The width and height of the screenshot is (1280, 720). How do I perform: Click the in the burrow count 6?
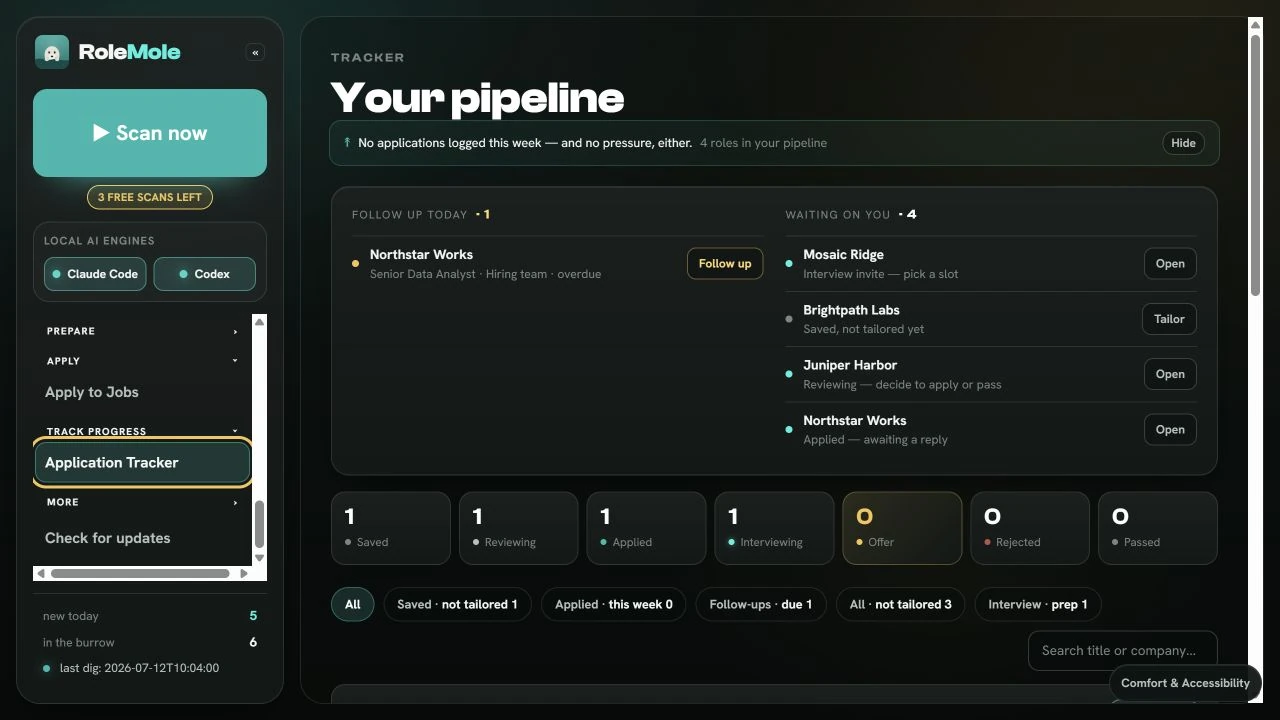253,642
